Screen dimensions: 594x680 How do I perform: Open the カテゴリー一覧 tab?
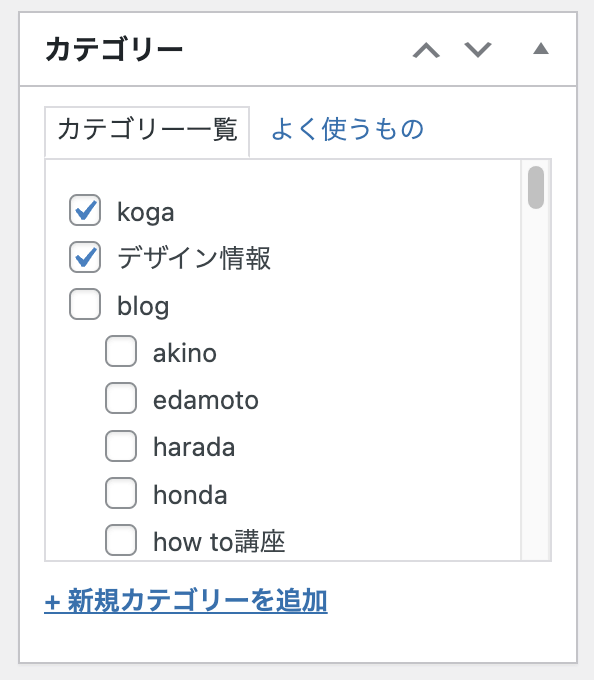tap(147, 131)
